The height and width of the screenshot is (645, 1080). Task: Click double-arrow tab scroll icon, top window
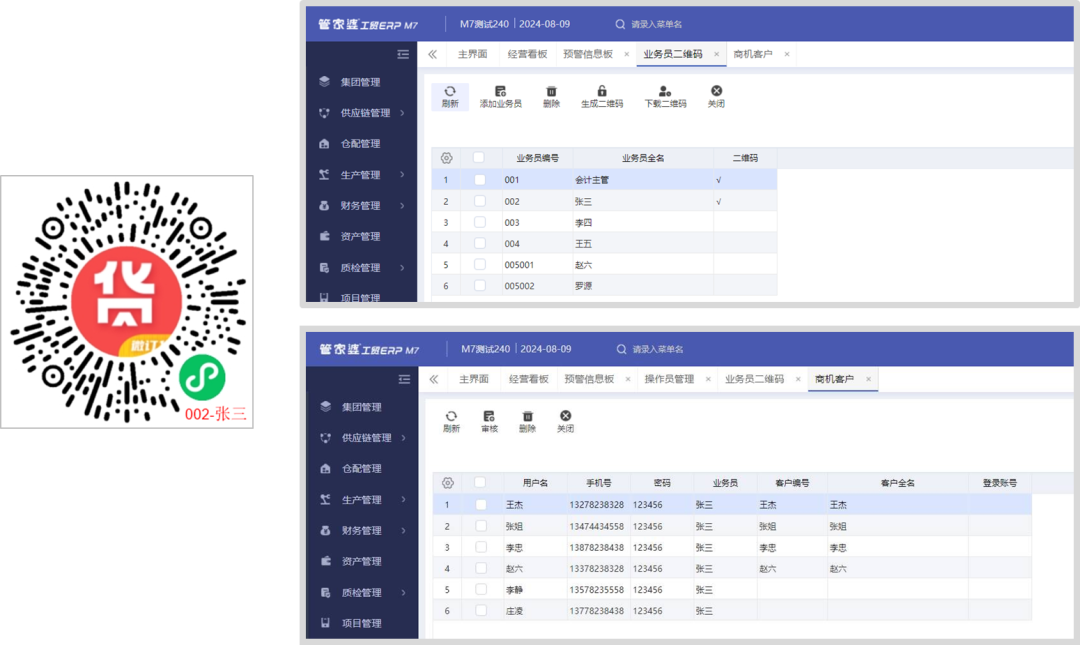(x=433, y=54)
